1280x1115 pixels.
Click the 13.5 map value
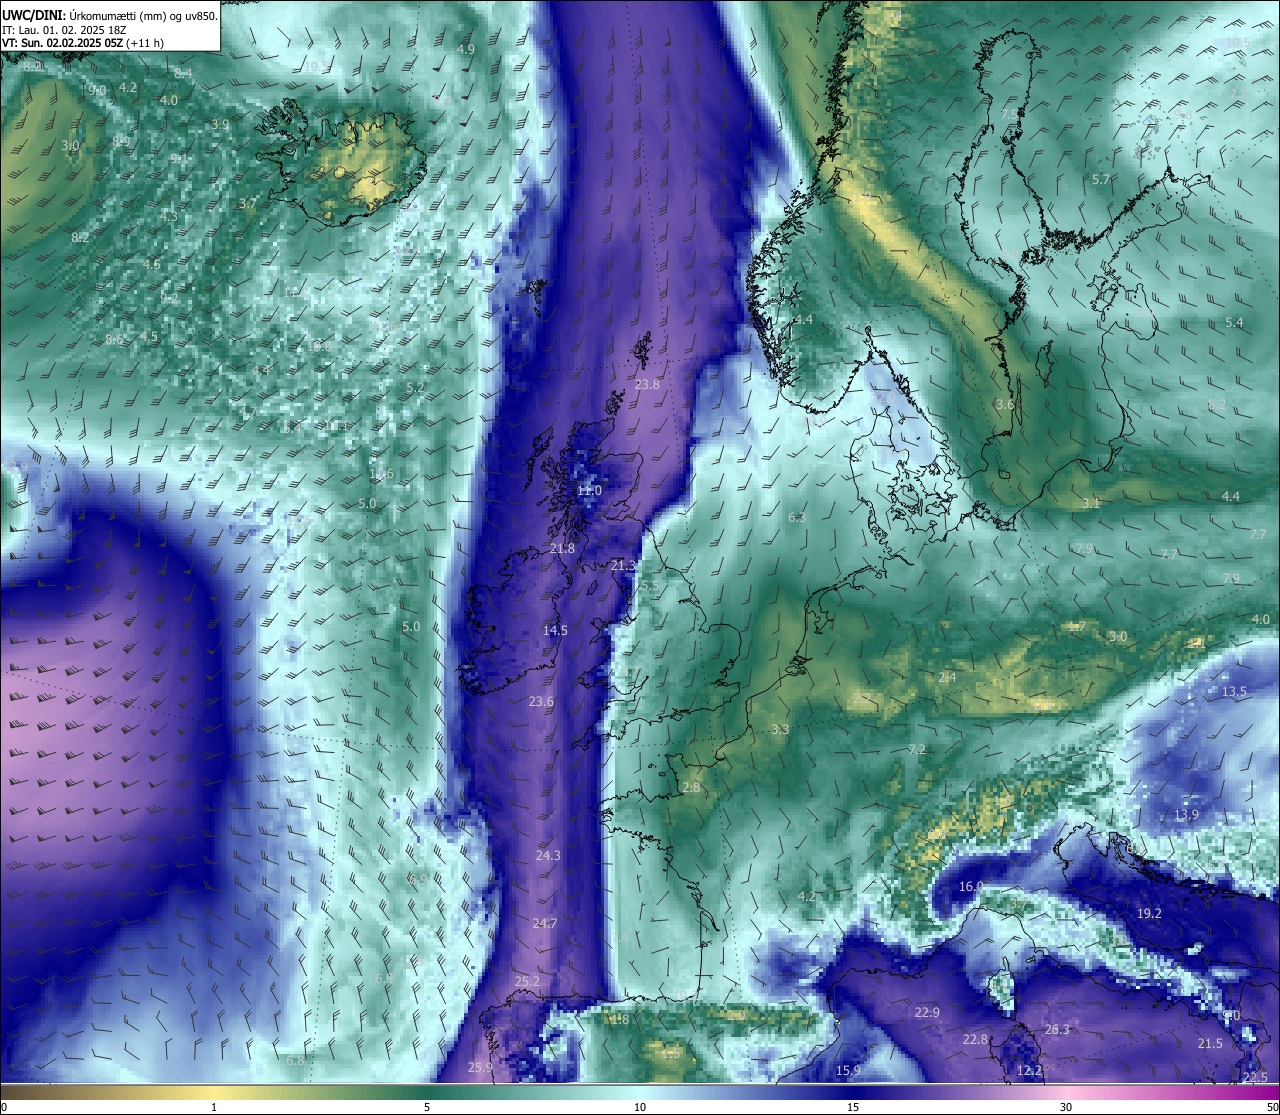point(1234,692)
